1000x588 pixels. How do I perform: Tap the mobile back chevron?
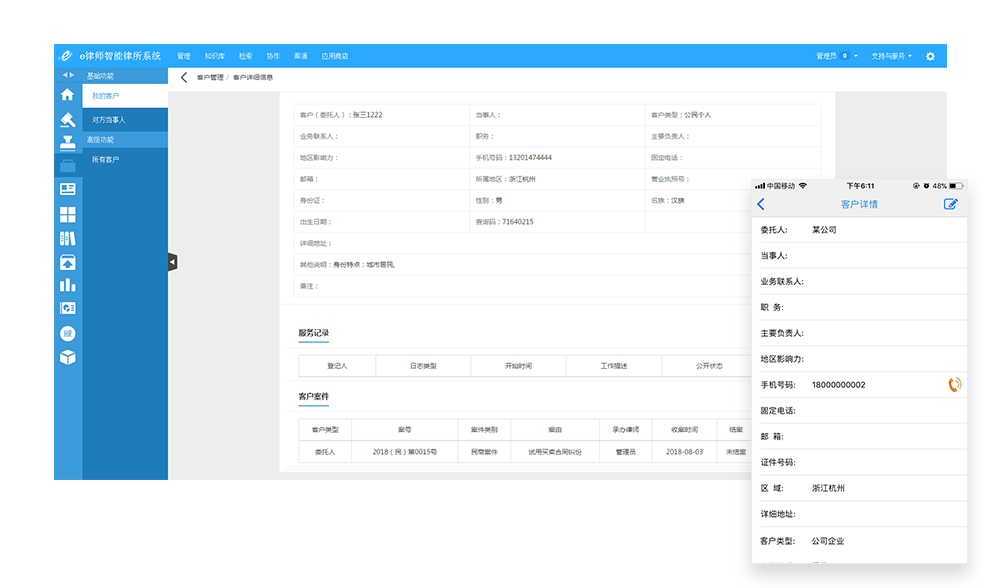point(761,204)
